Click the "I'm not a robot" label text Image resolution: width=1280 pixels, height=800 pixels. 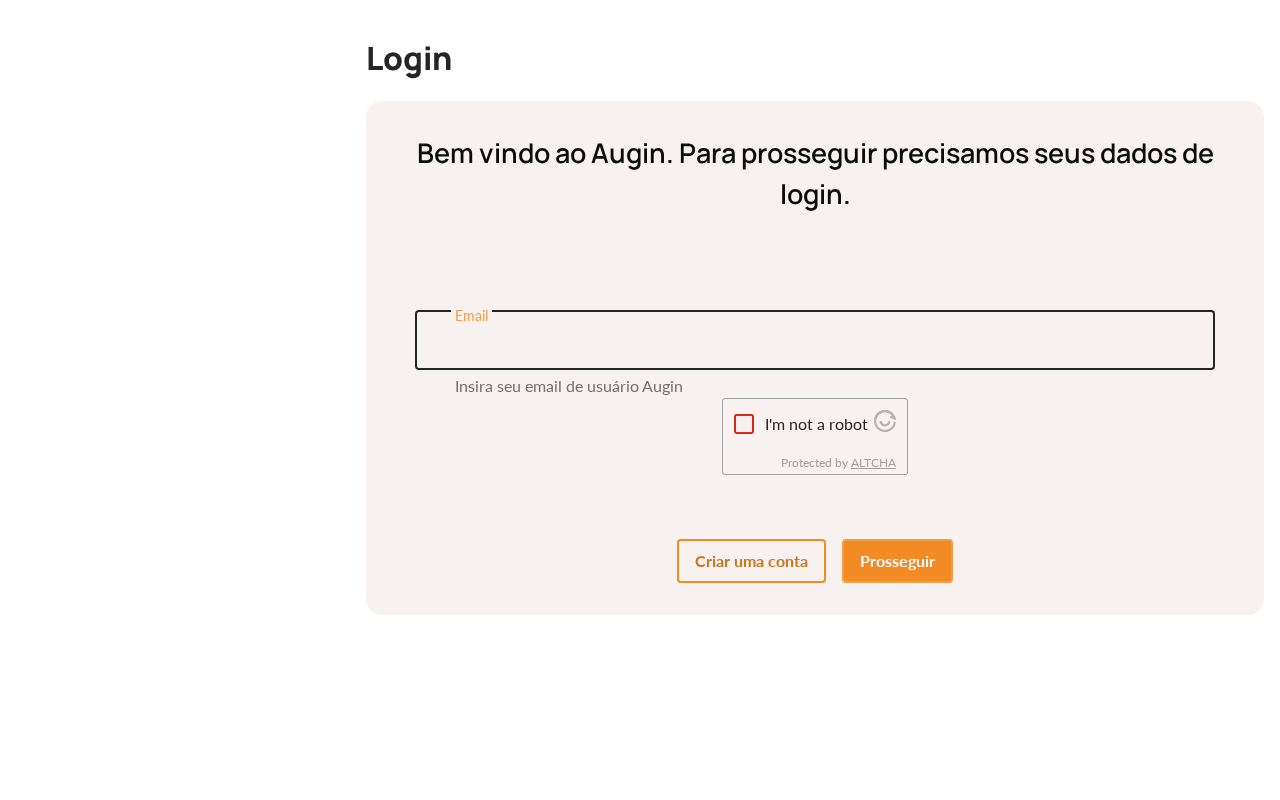point(816,424)
